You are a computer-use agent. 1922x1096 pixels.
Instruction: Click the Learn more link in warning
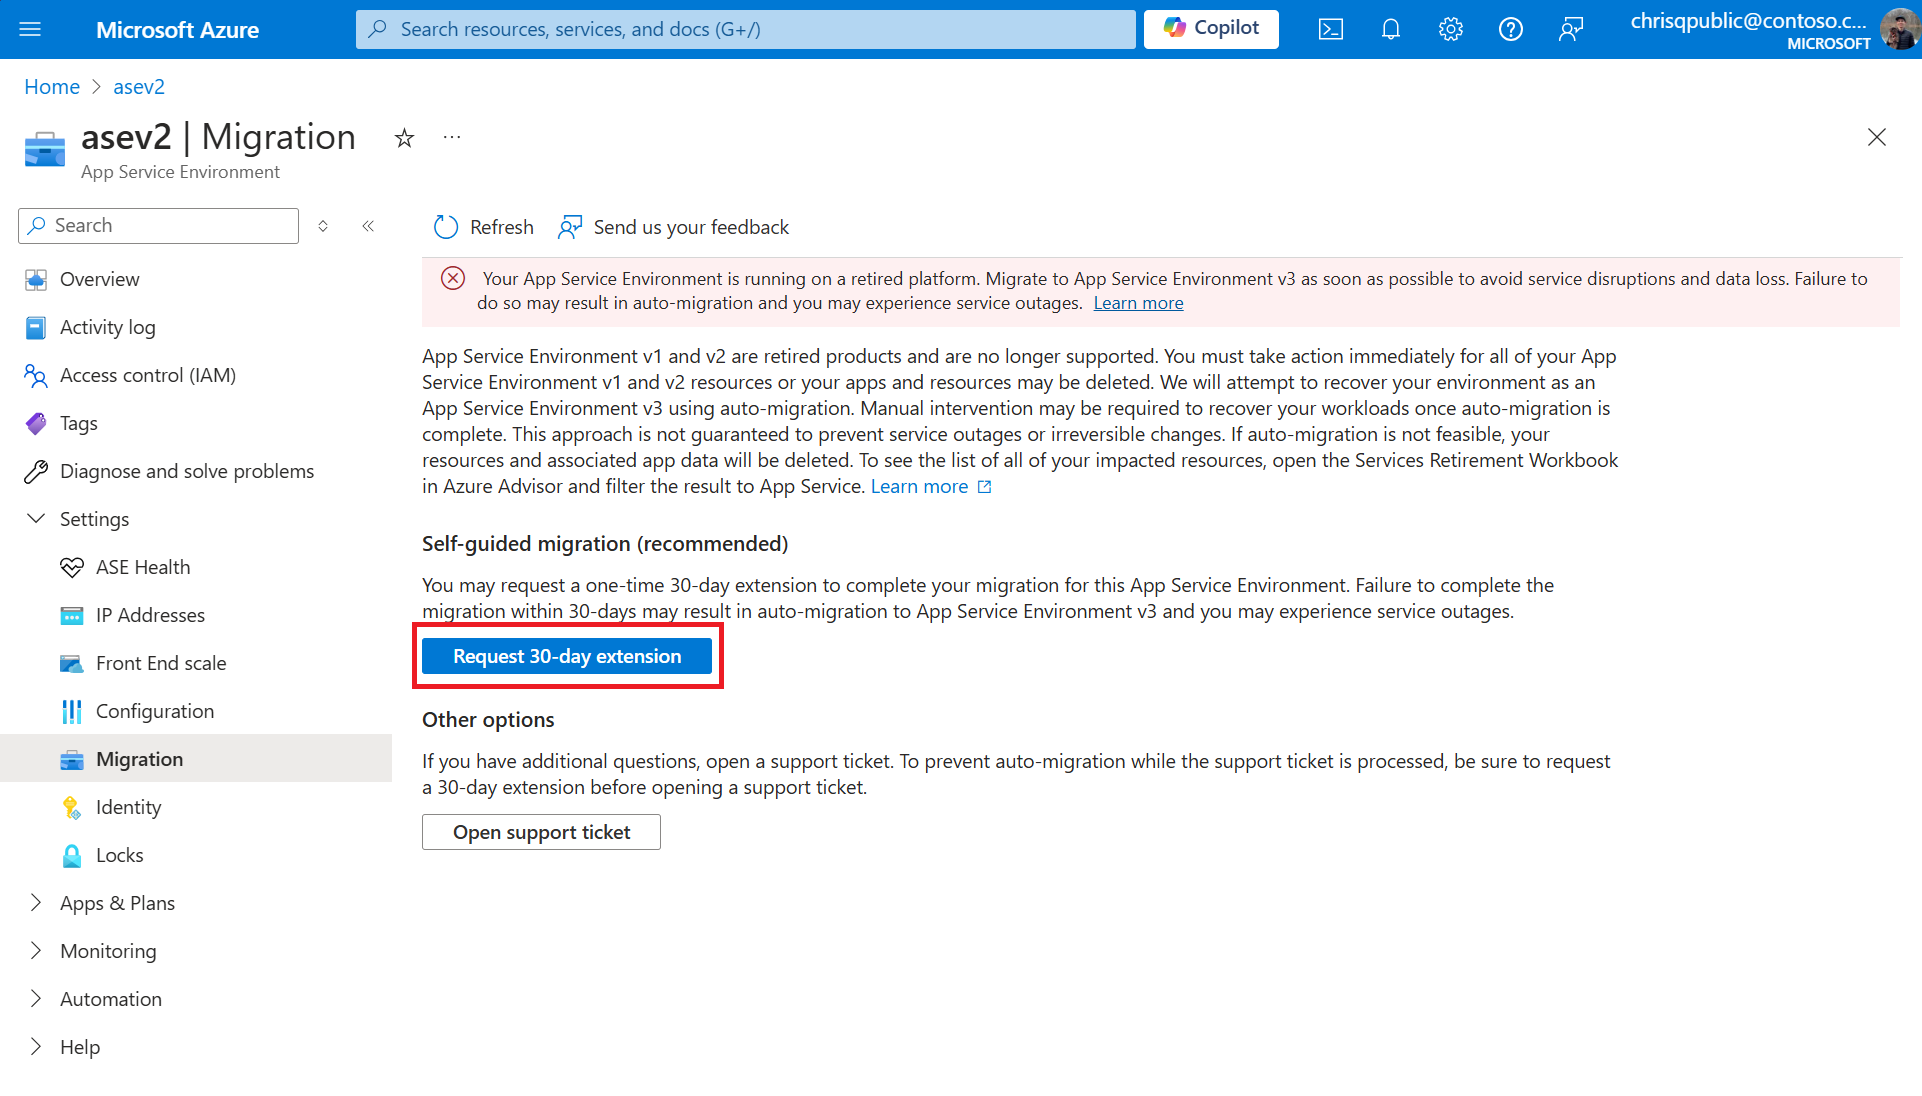1138,302
